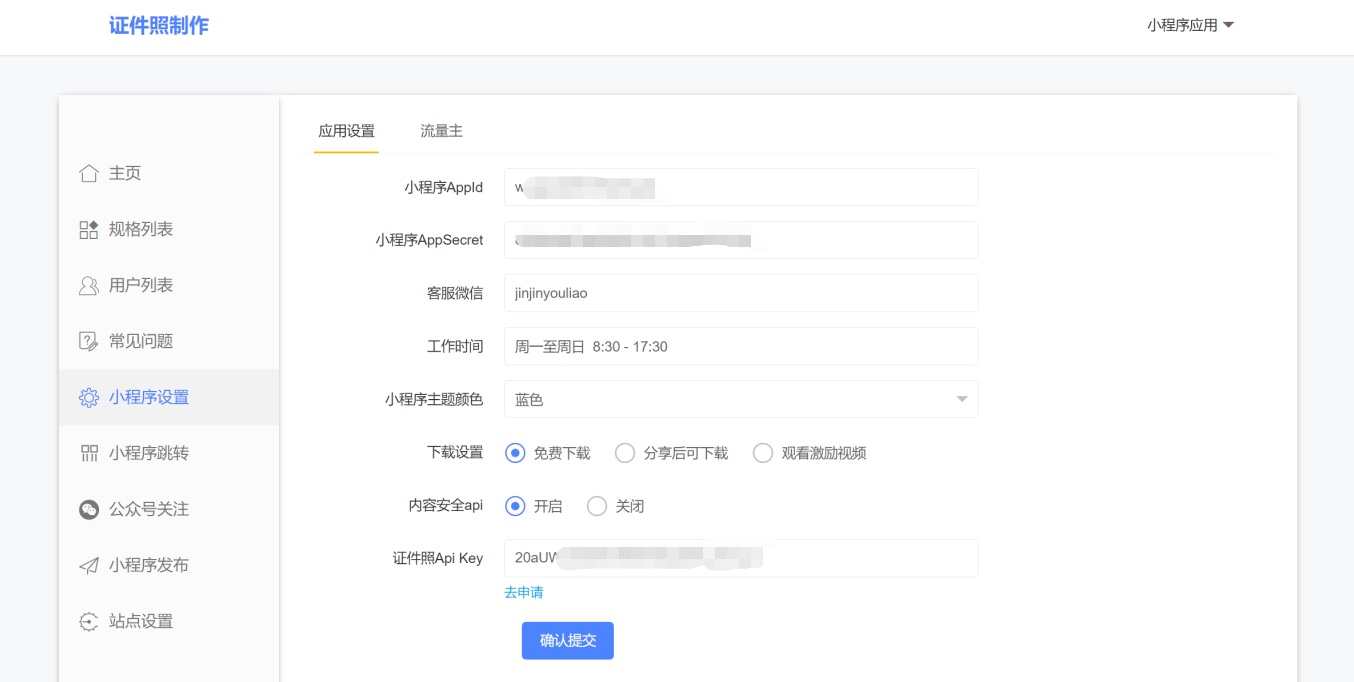Click the 去申请 link
Image resolution: width=1354 pixels, height=682 pixels.
click(524, 592)
